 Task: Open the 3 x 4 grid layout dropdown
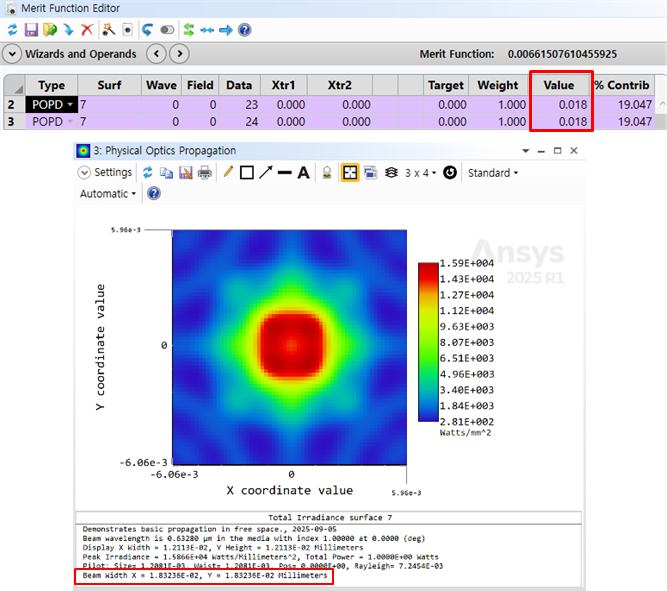point(421,172)
